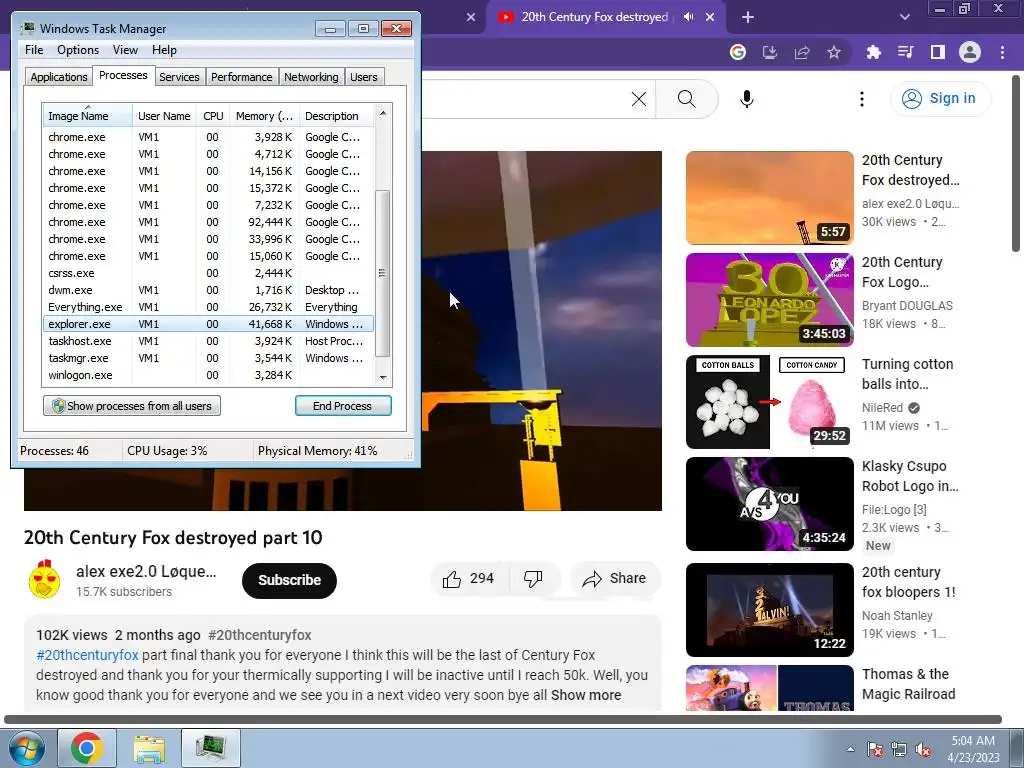Click the YouTube search magnifier button
This screenshot has height=768, width=1024.
[686, 99]
